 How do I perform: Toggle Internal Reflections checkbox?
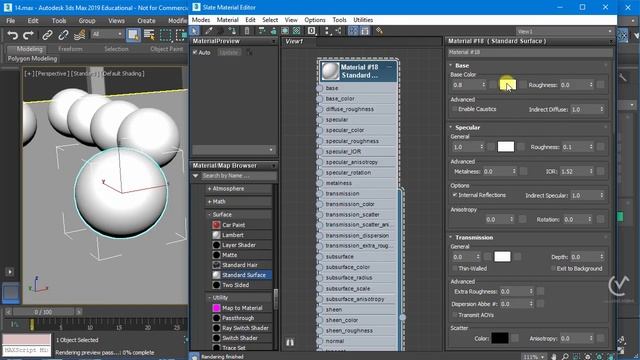point(454,195)
